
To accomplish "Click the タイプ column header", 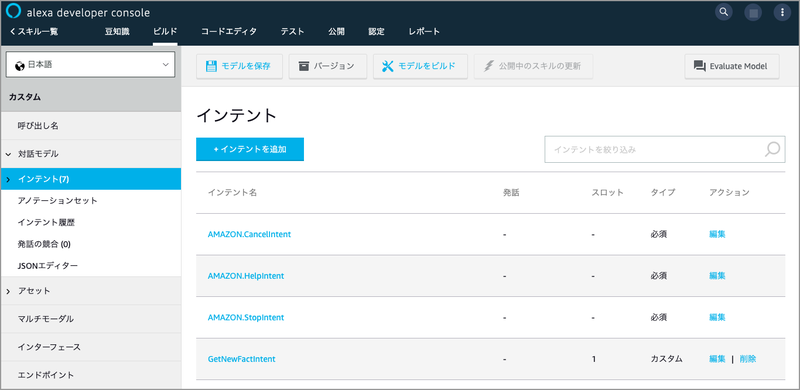I will (663, 192).
